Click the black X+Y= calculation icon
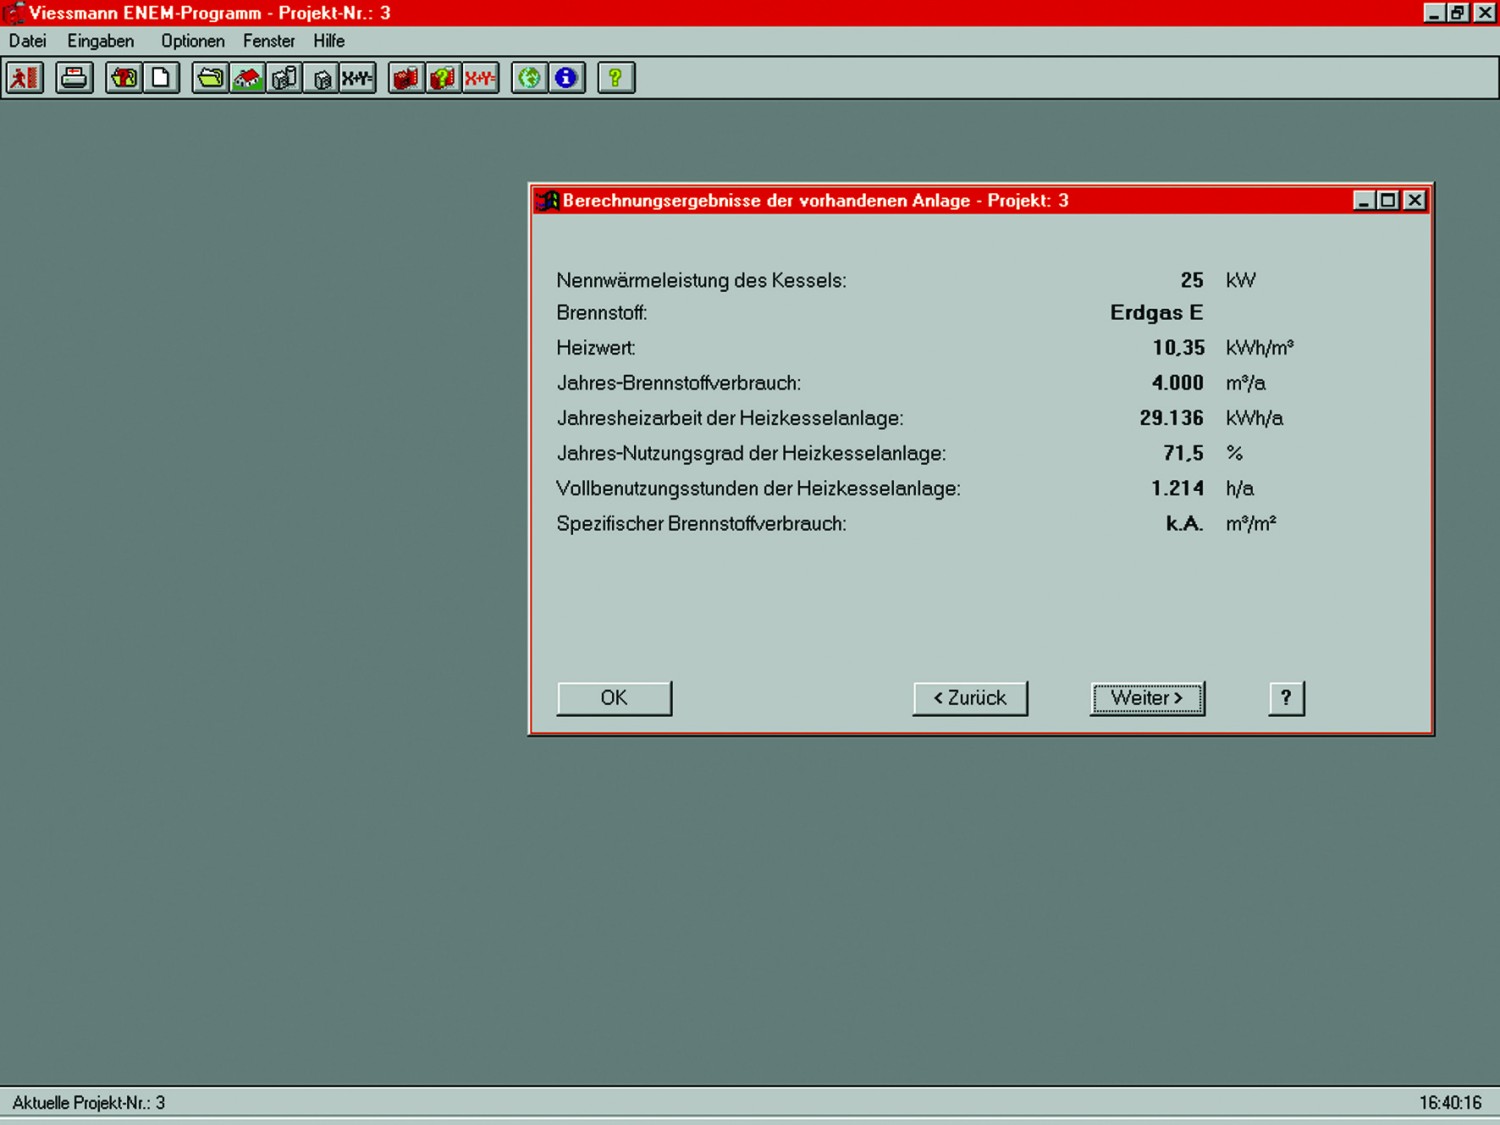This screenshot has width=1500, height=1125. pyautogui.click(x=357, y=78)
